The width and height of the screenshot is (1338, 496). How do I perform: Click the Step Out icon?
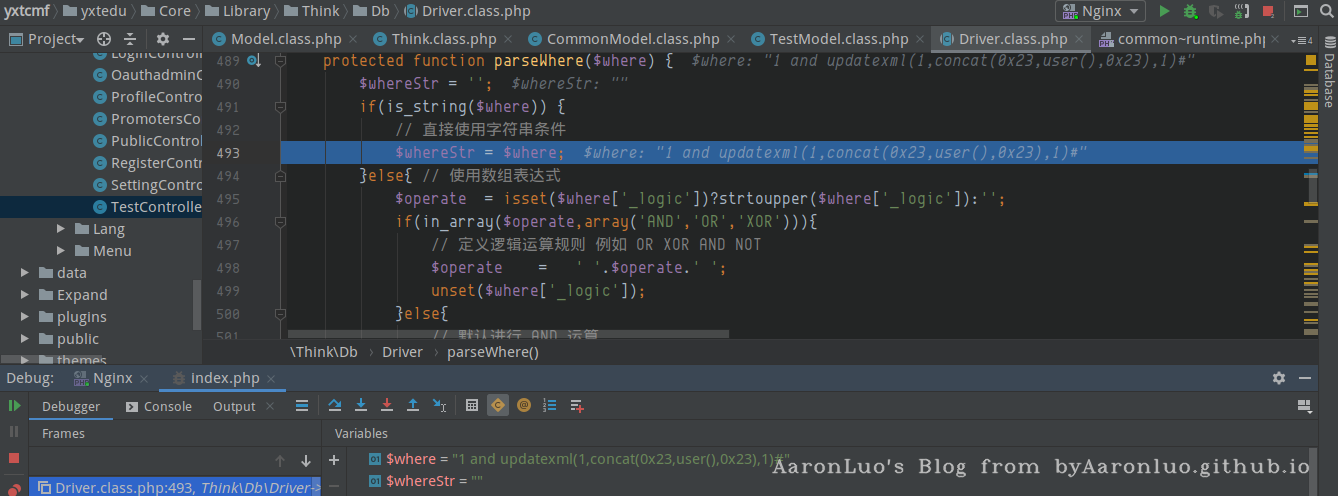[413, 405]
